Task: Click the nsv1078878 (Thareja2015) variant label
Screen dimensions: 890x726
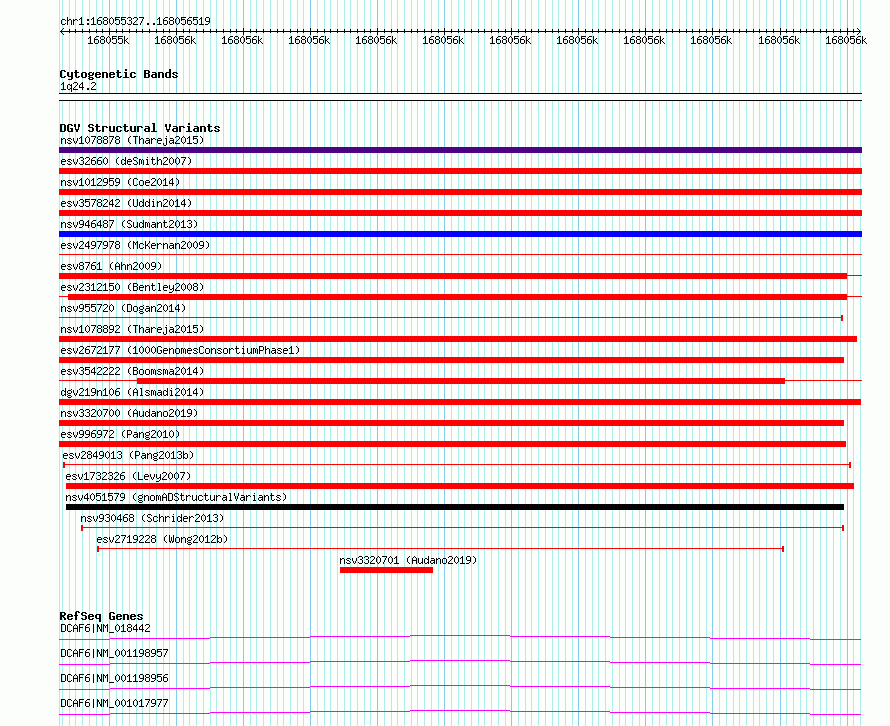Action: [132, 140]
